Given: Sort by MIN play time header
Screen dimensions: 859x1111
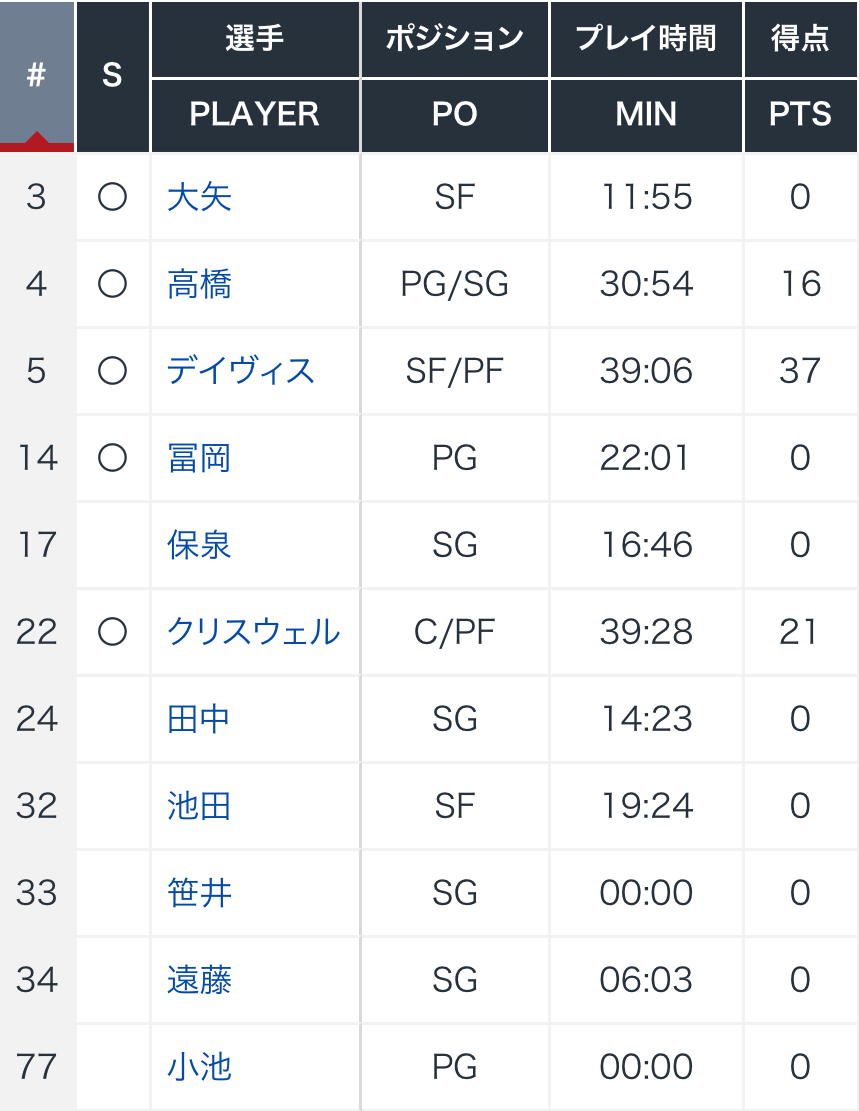Looking at the screenshot, I should pos(646,115).
